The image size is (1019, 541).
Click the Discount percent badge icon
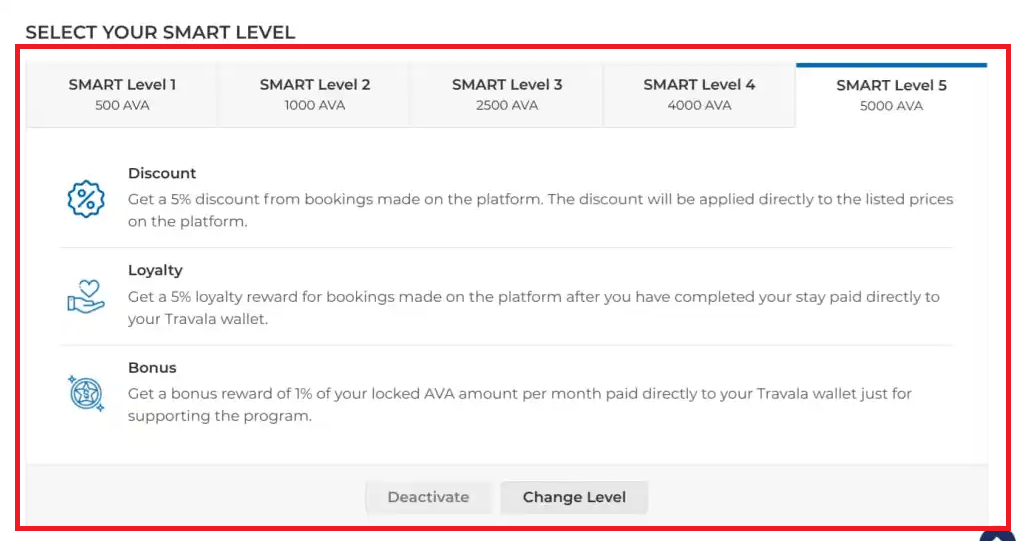(x=85, y=199)
